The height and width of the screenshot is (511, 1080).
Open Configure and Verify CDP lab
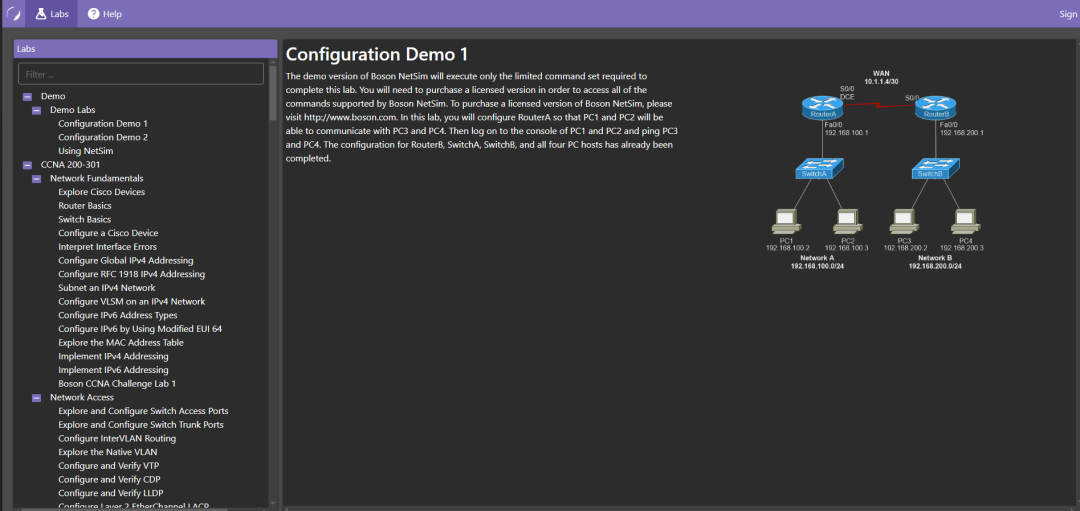tap(110, 479)
